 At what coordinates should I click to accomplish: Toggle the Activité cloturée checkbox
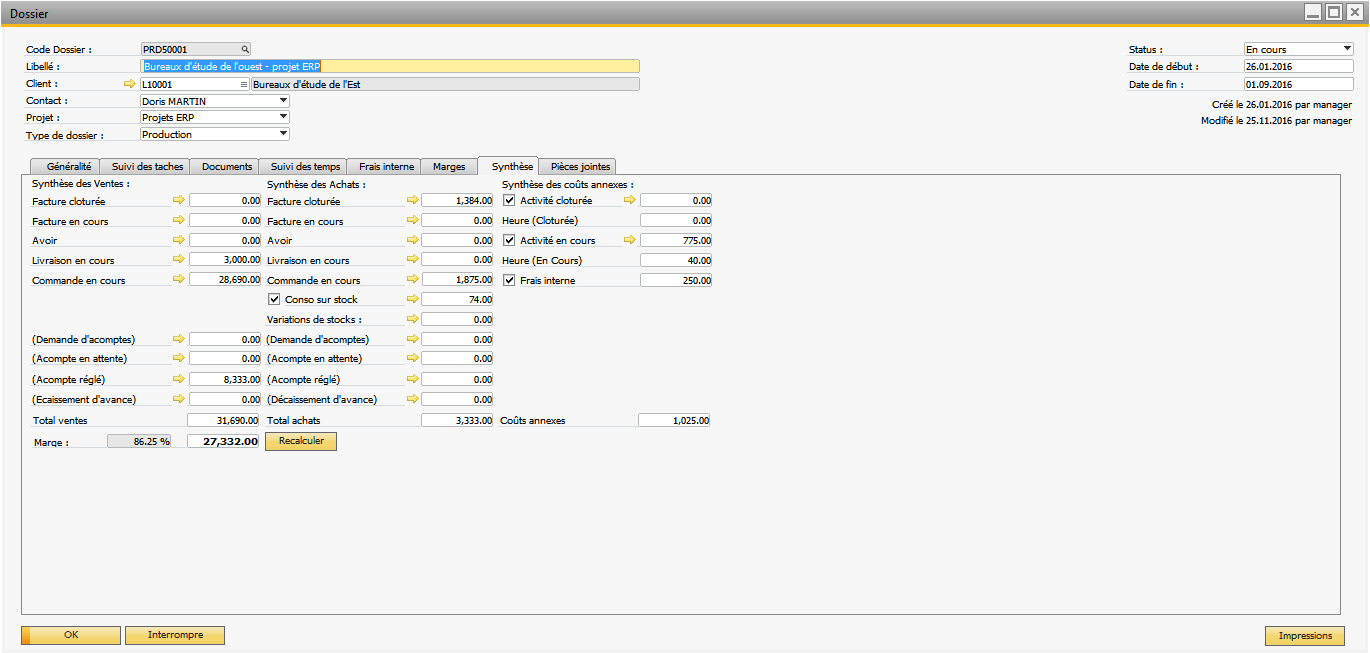pyautogui.click(x=510, y=200)
